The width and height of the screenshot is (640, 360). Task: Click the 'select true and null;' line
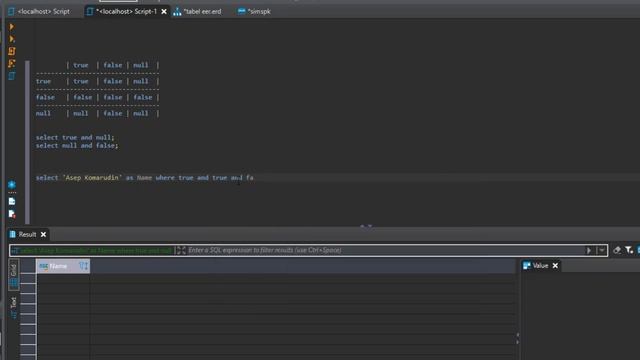pyautogui.click(x=75, y=138)
